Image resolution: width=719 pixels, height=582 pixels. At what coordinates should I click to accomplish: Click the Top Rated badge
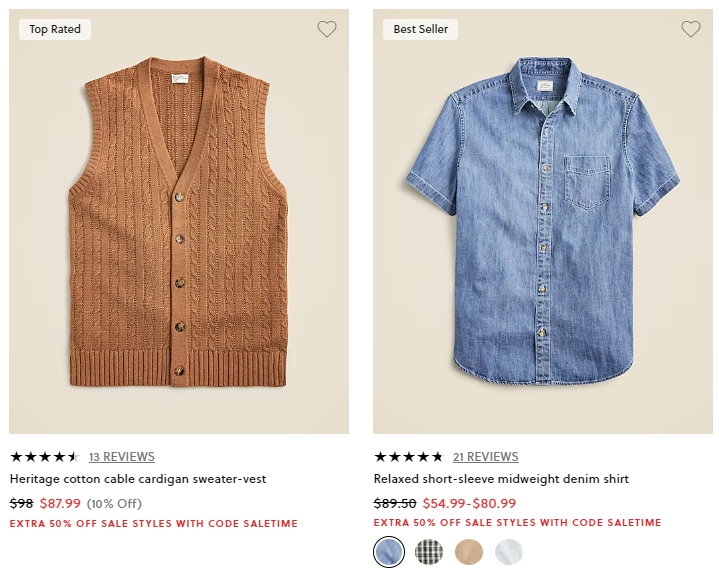(x=55, y=29)
